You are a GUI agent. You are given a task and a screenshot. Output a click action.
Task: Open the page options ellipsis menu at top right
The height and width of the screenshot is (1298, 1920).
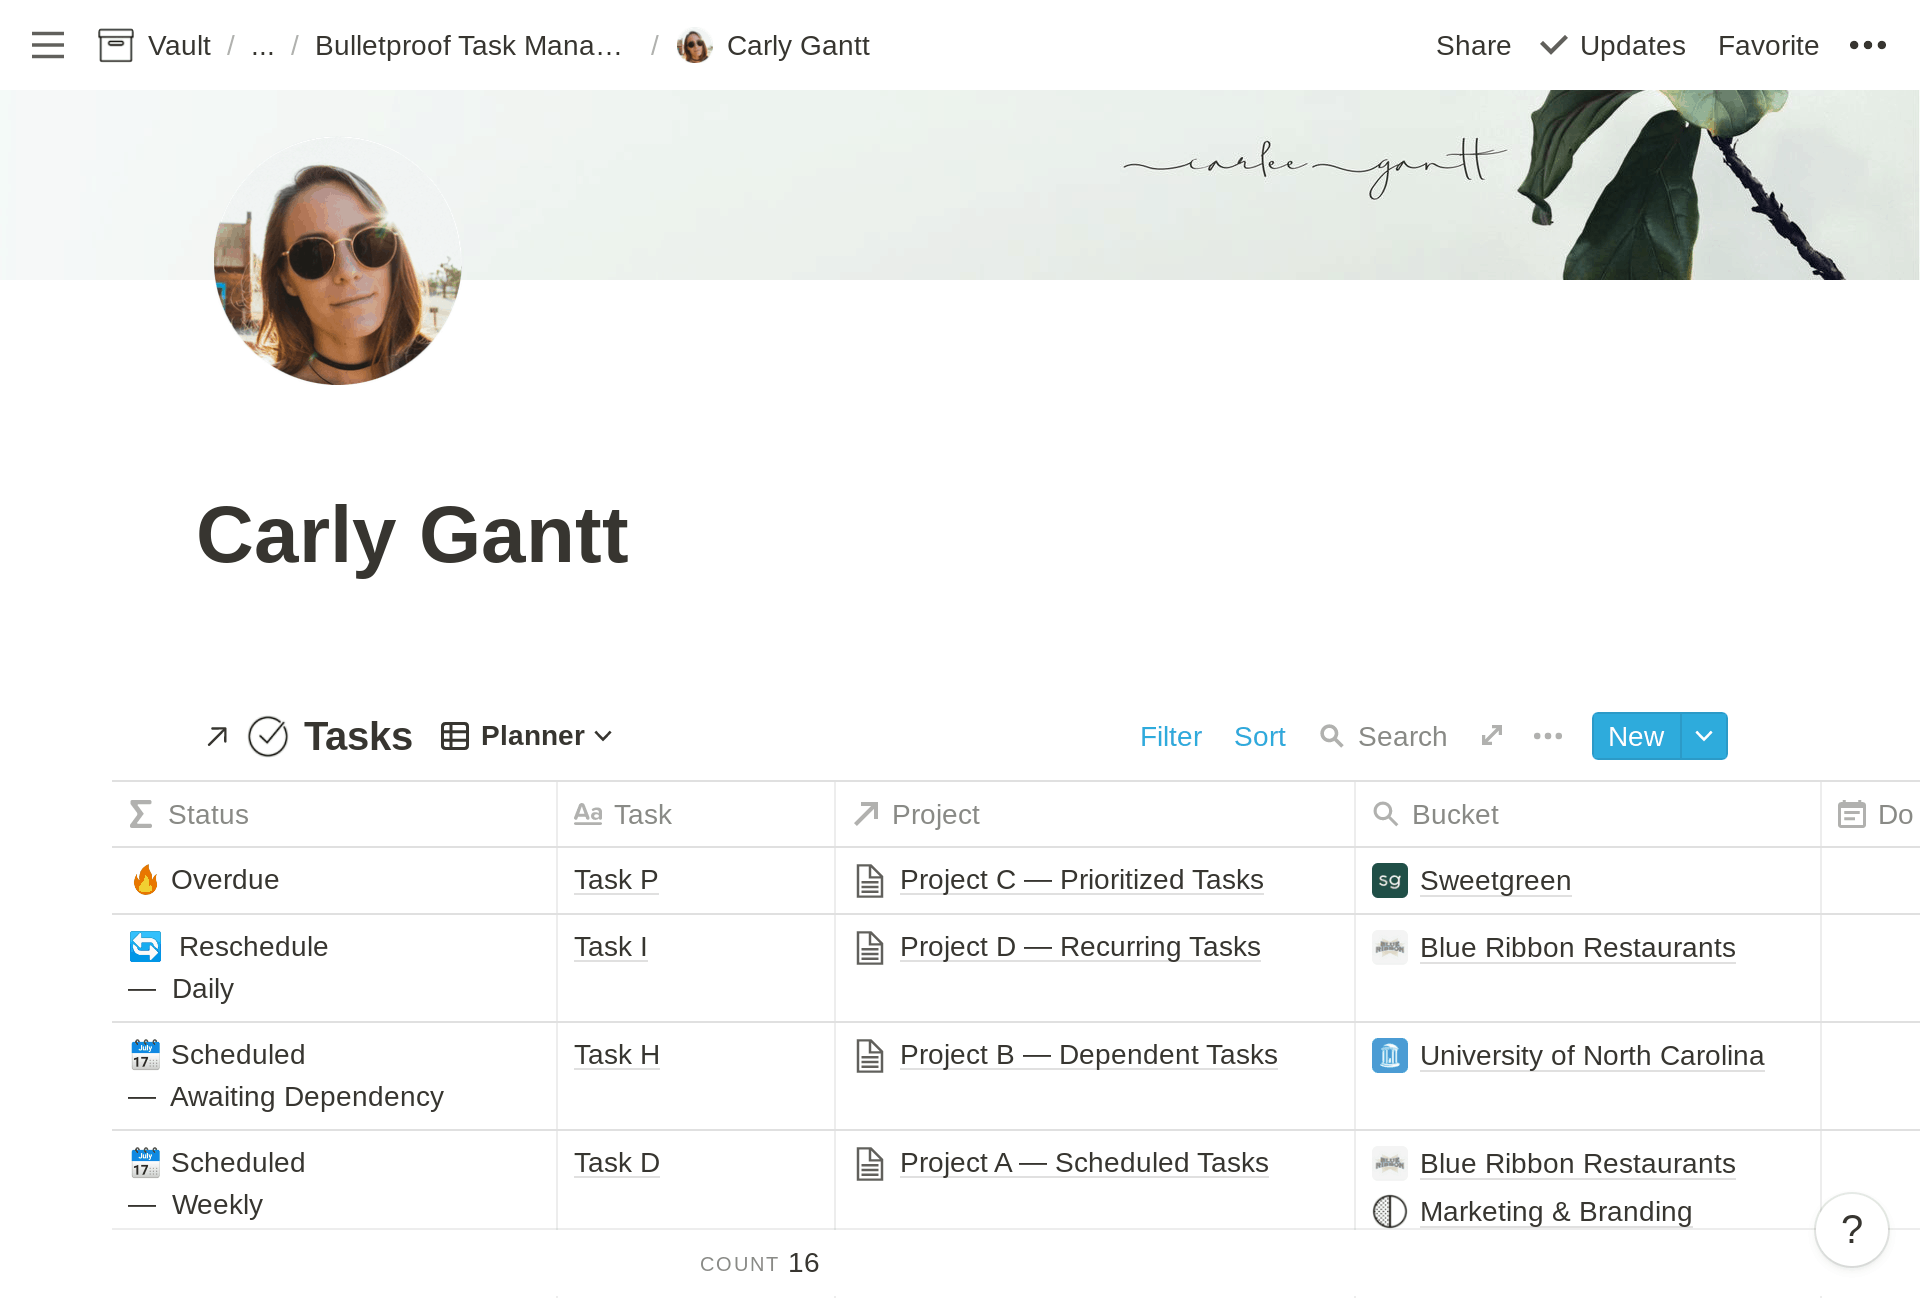(1868, 45)
